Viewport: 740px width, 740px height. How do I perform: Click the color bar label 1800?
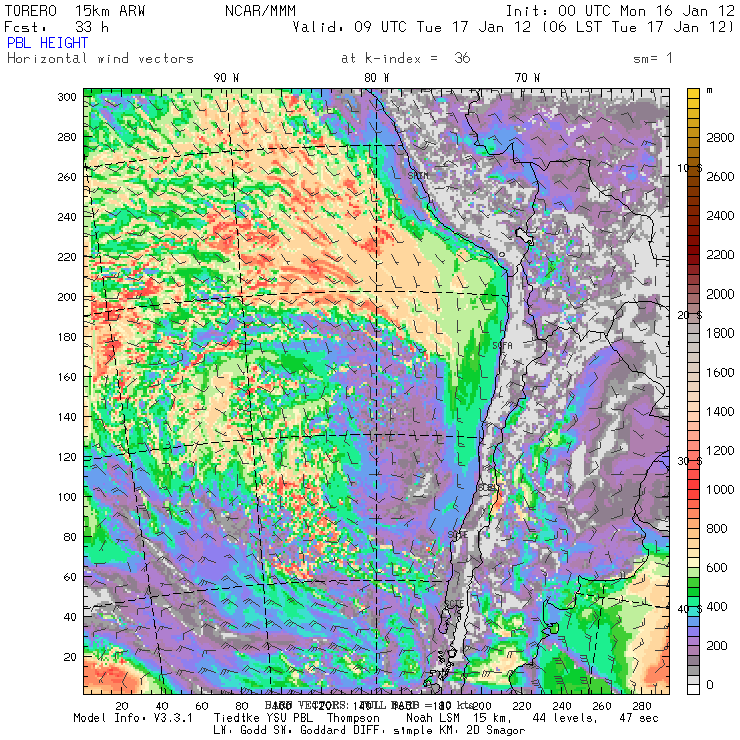pos(720,333)
